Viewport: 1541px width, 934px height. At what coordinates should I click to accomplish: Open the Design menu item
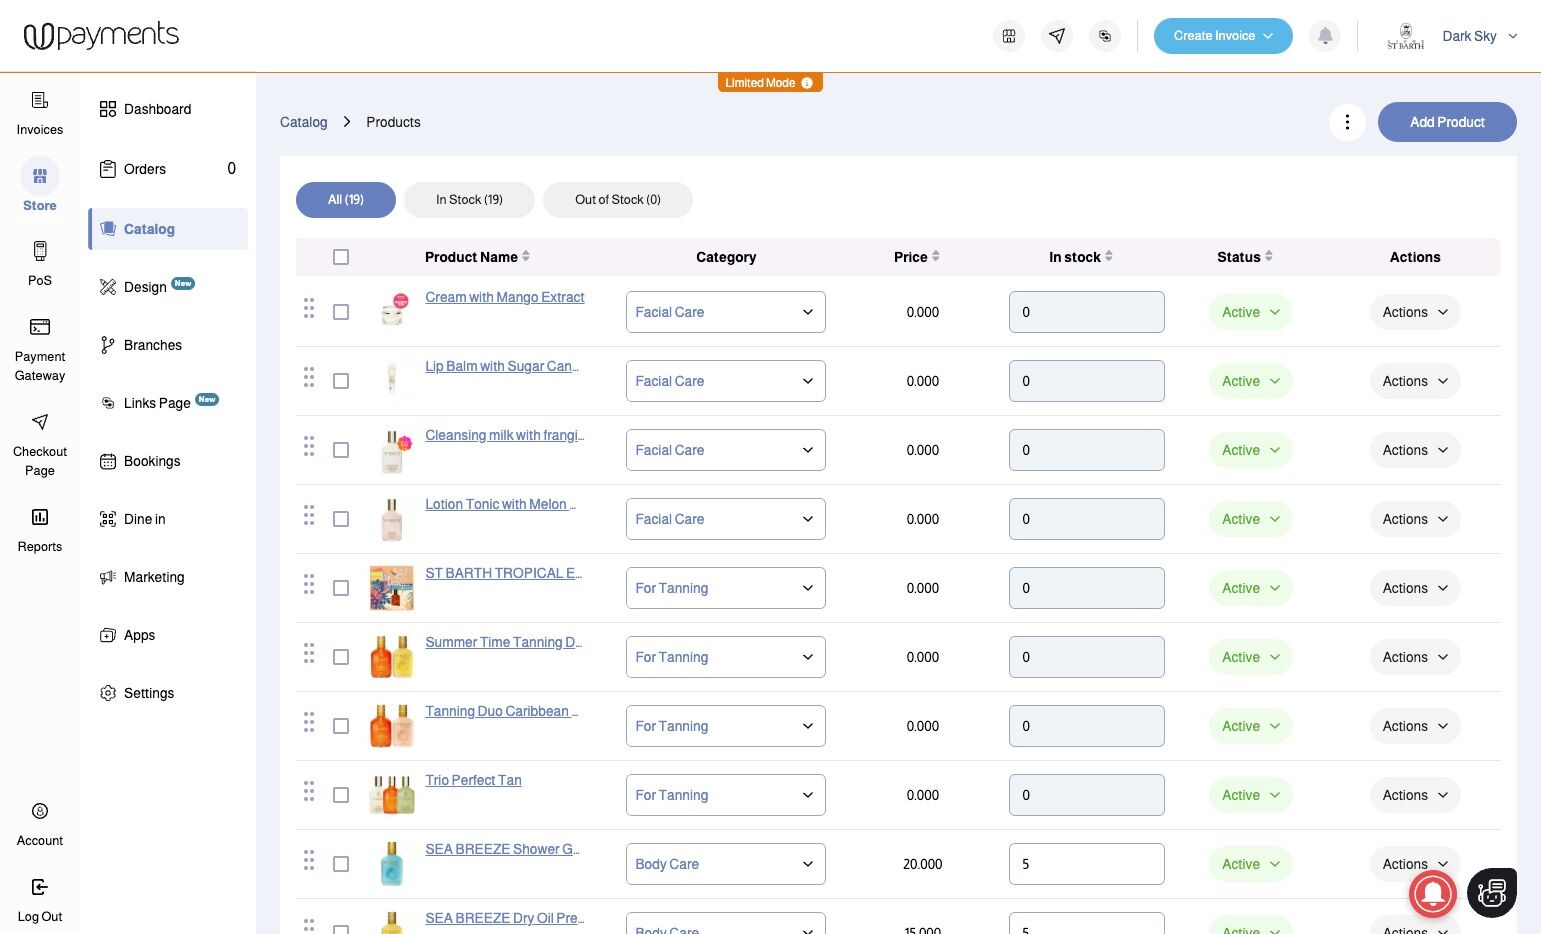pyautogui.click(x=168, y=287)
